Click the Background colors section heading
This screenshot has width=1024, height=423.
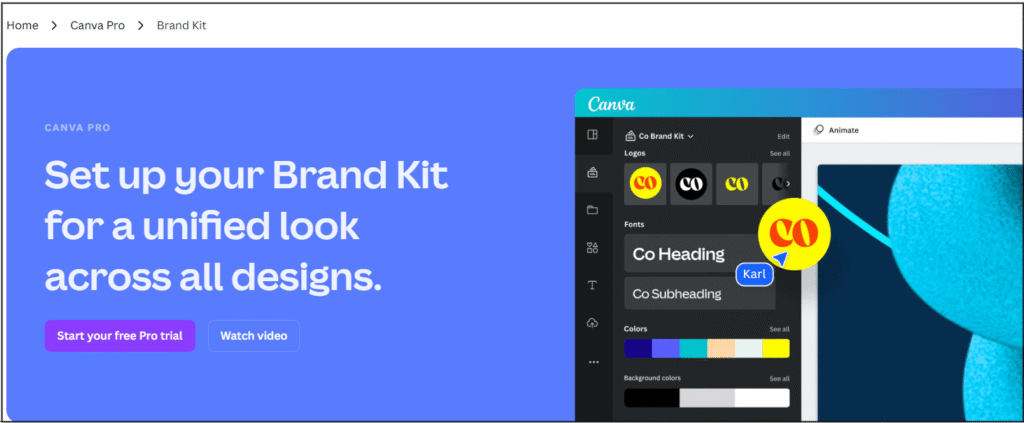(654, 379)
